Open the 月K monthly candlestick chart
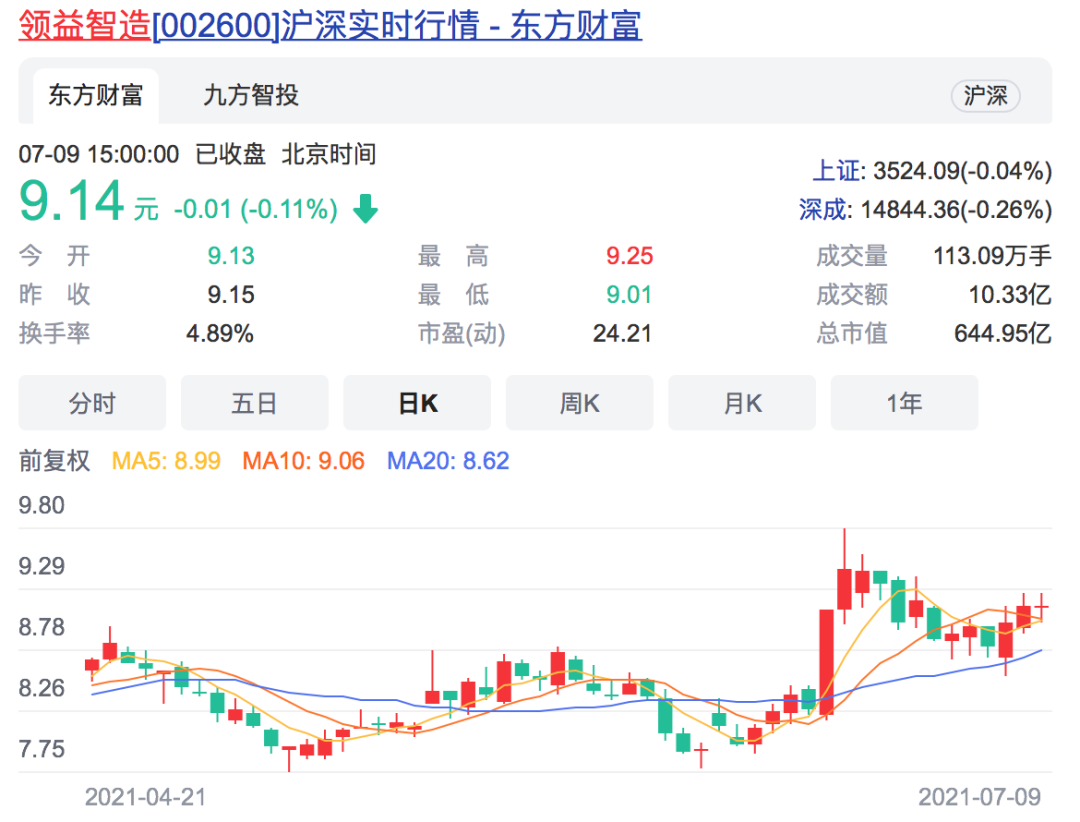This screenshot has width=1080, height=822. (742, 402)
